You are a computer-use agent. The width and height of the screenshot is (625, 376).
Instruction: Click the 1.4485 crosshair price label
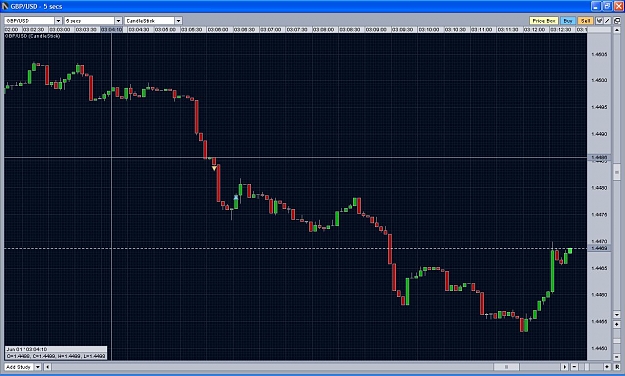coord(599,158)
